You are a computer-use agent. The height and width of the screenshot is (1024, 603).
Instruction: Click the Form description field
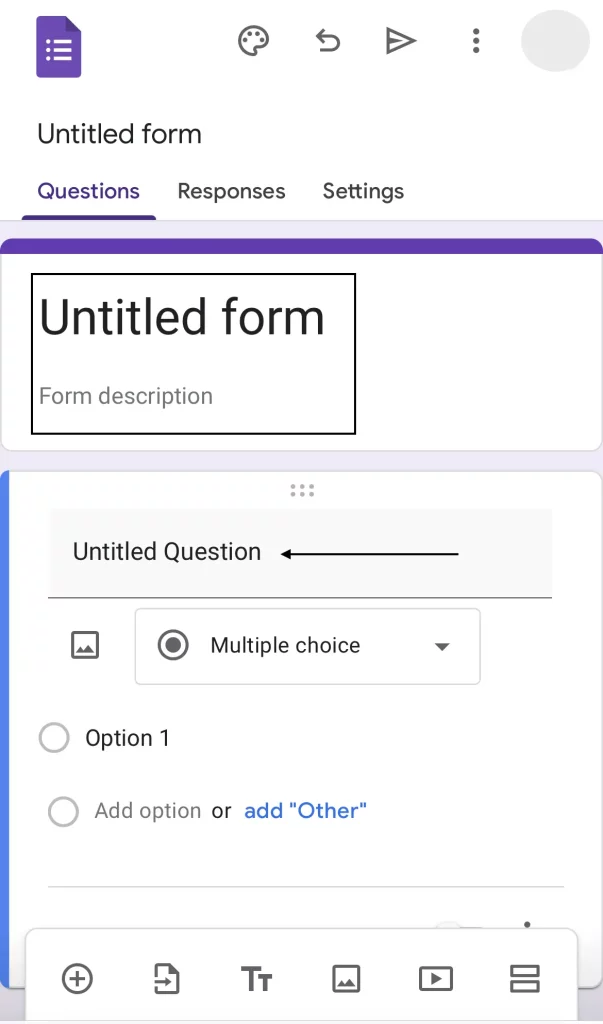point(126,396)
